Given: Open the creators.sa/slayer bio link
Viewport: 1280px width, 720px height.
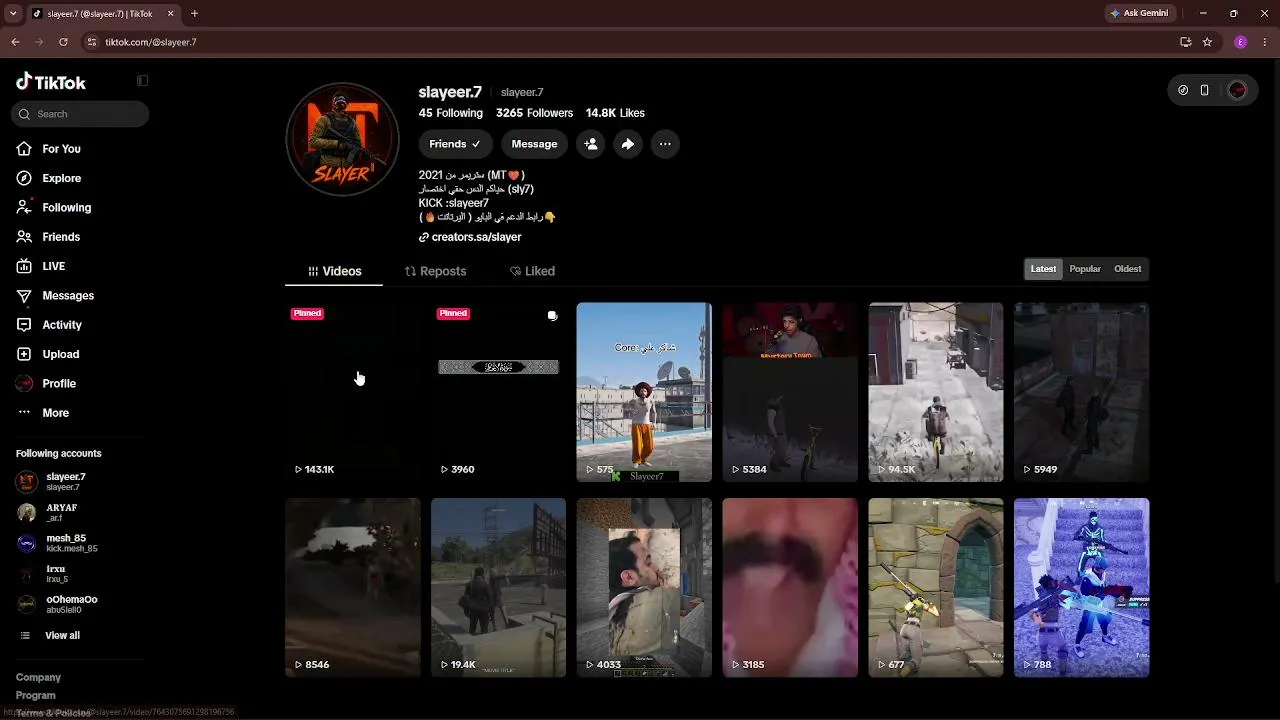Looking at the screenshot, I should [x=476, y=237].
